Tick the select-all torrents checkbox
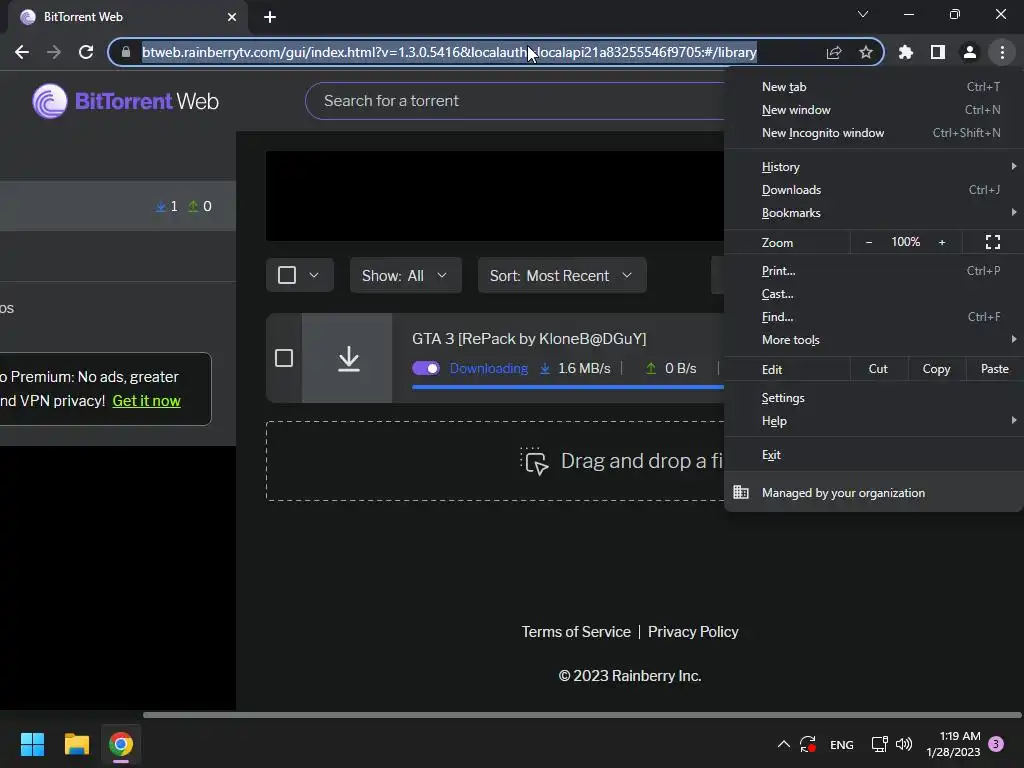The image size is (1024, 768). click(x=287, y=275)
